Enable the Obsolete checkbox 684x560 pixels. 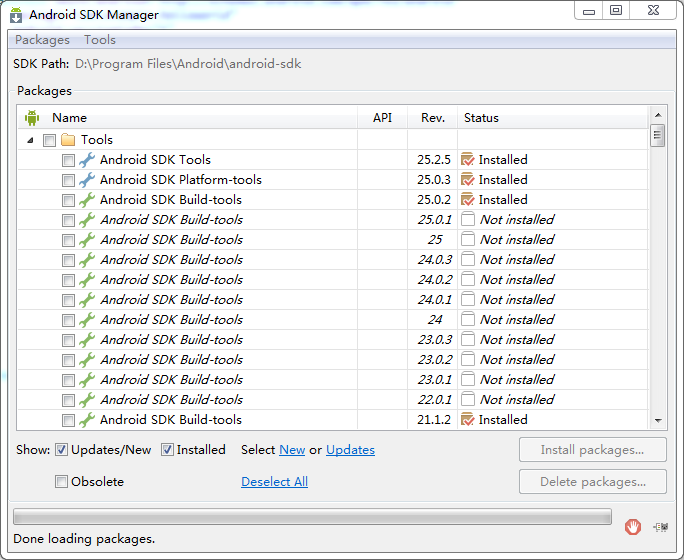[61, 481]
